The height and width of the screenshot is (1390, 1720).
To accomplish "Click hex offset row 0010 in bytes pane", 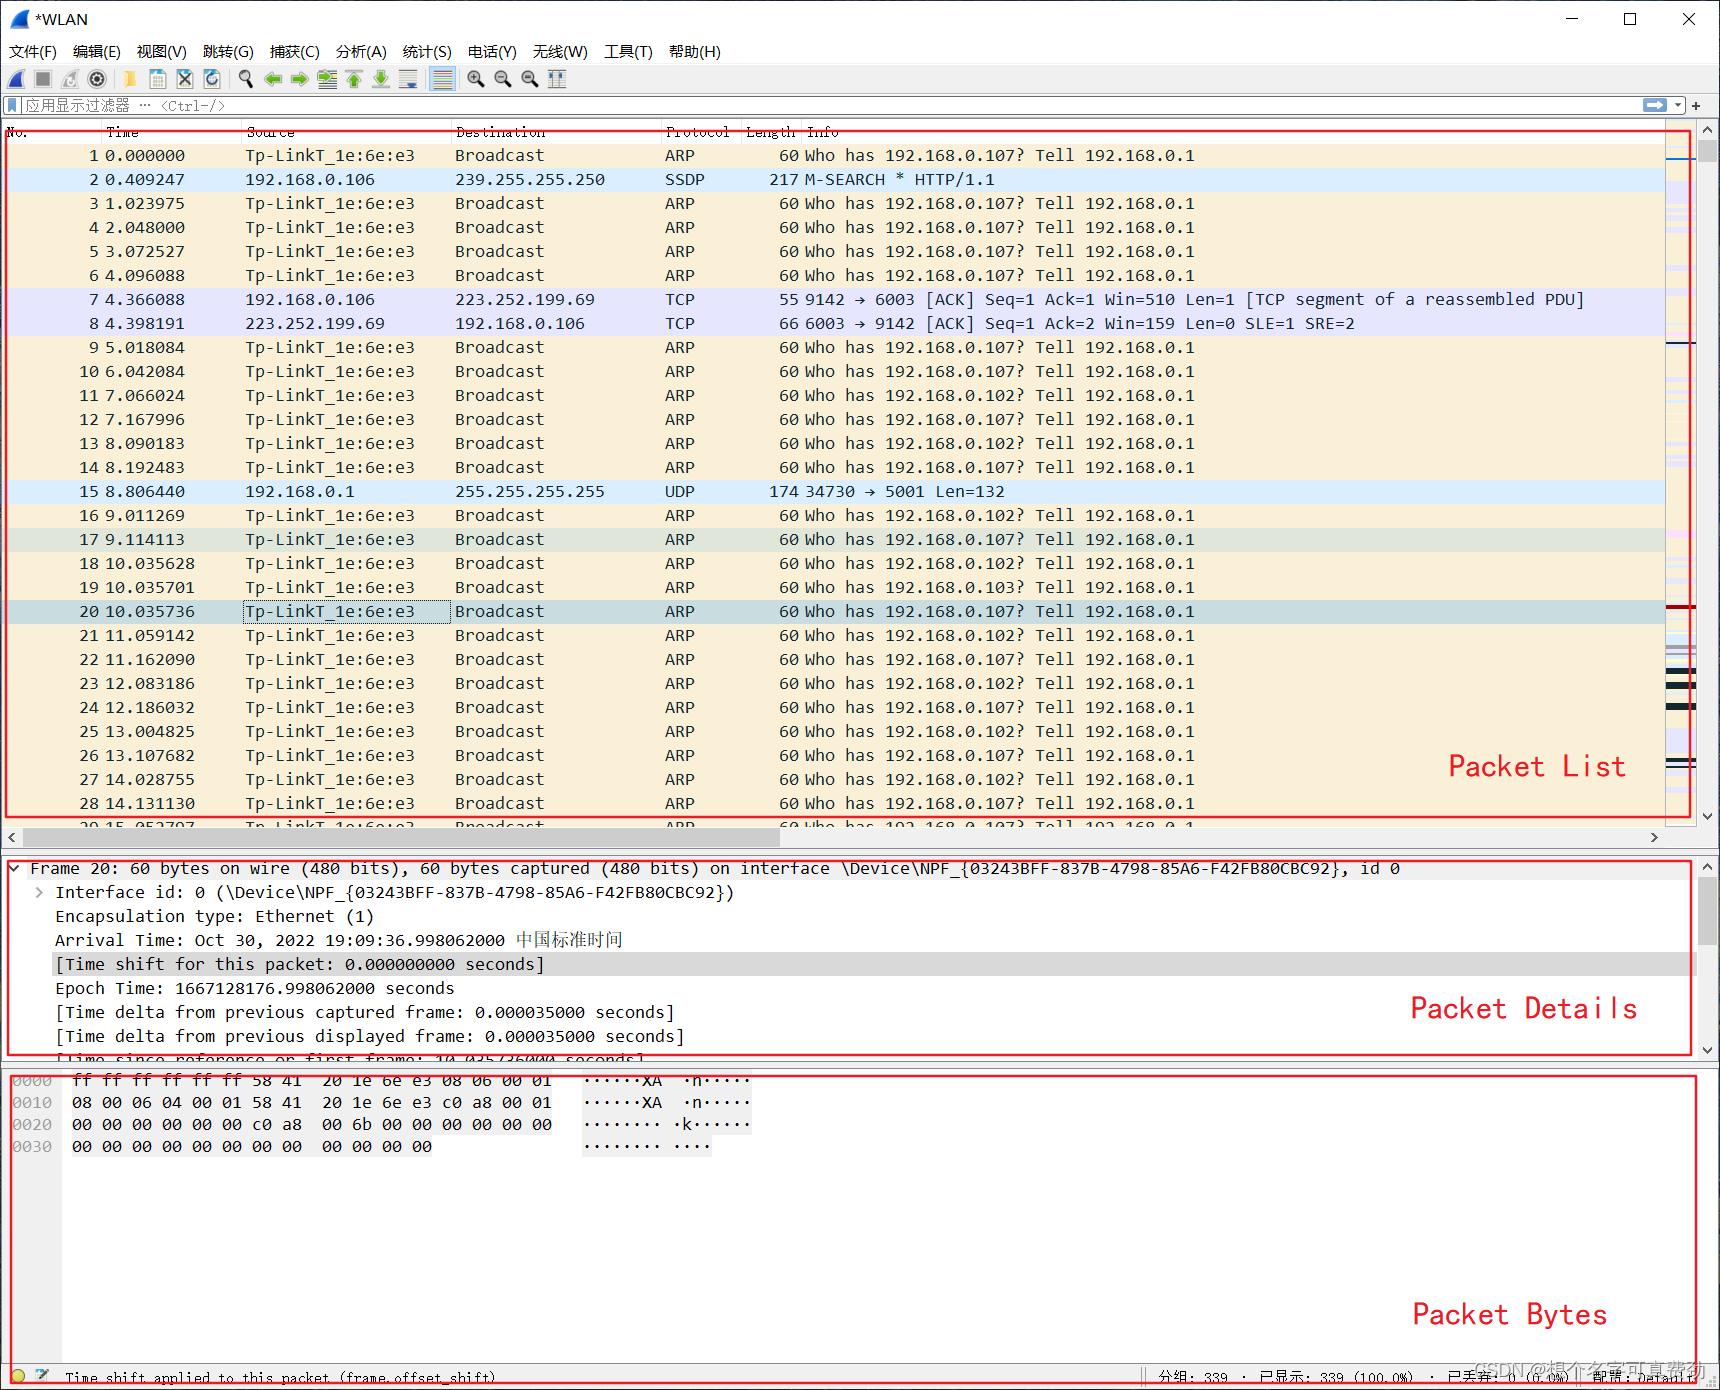I will click(32, 1103).
